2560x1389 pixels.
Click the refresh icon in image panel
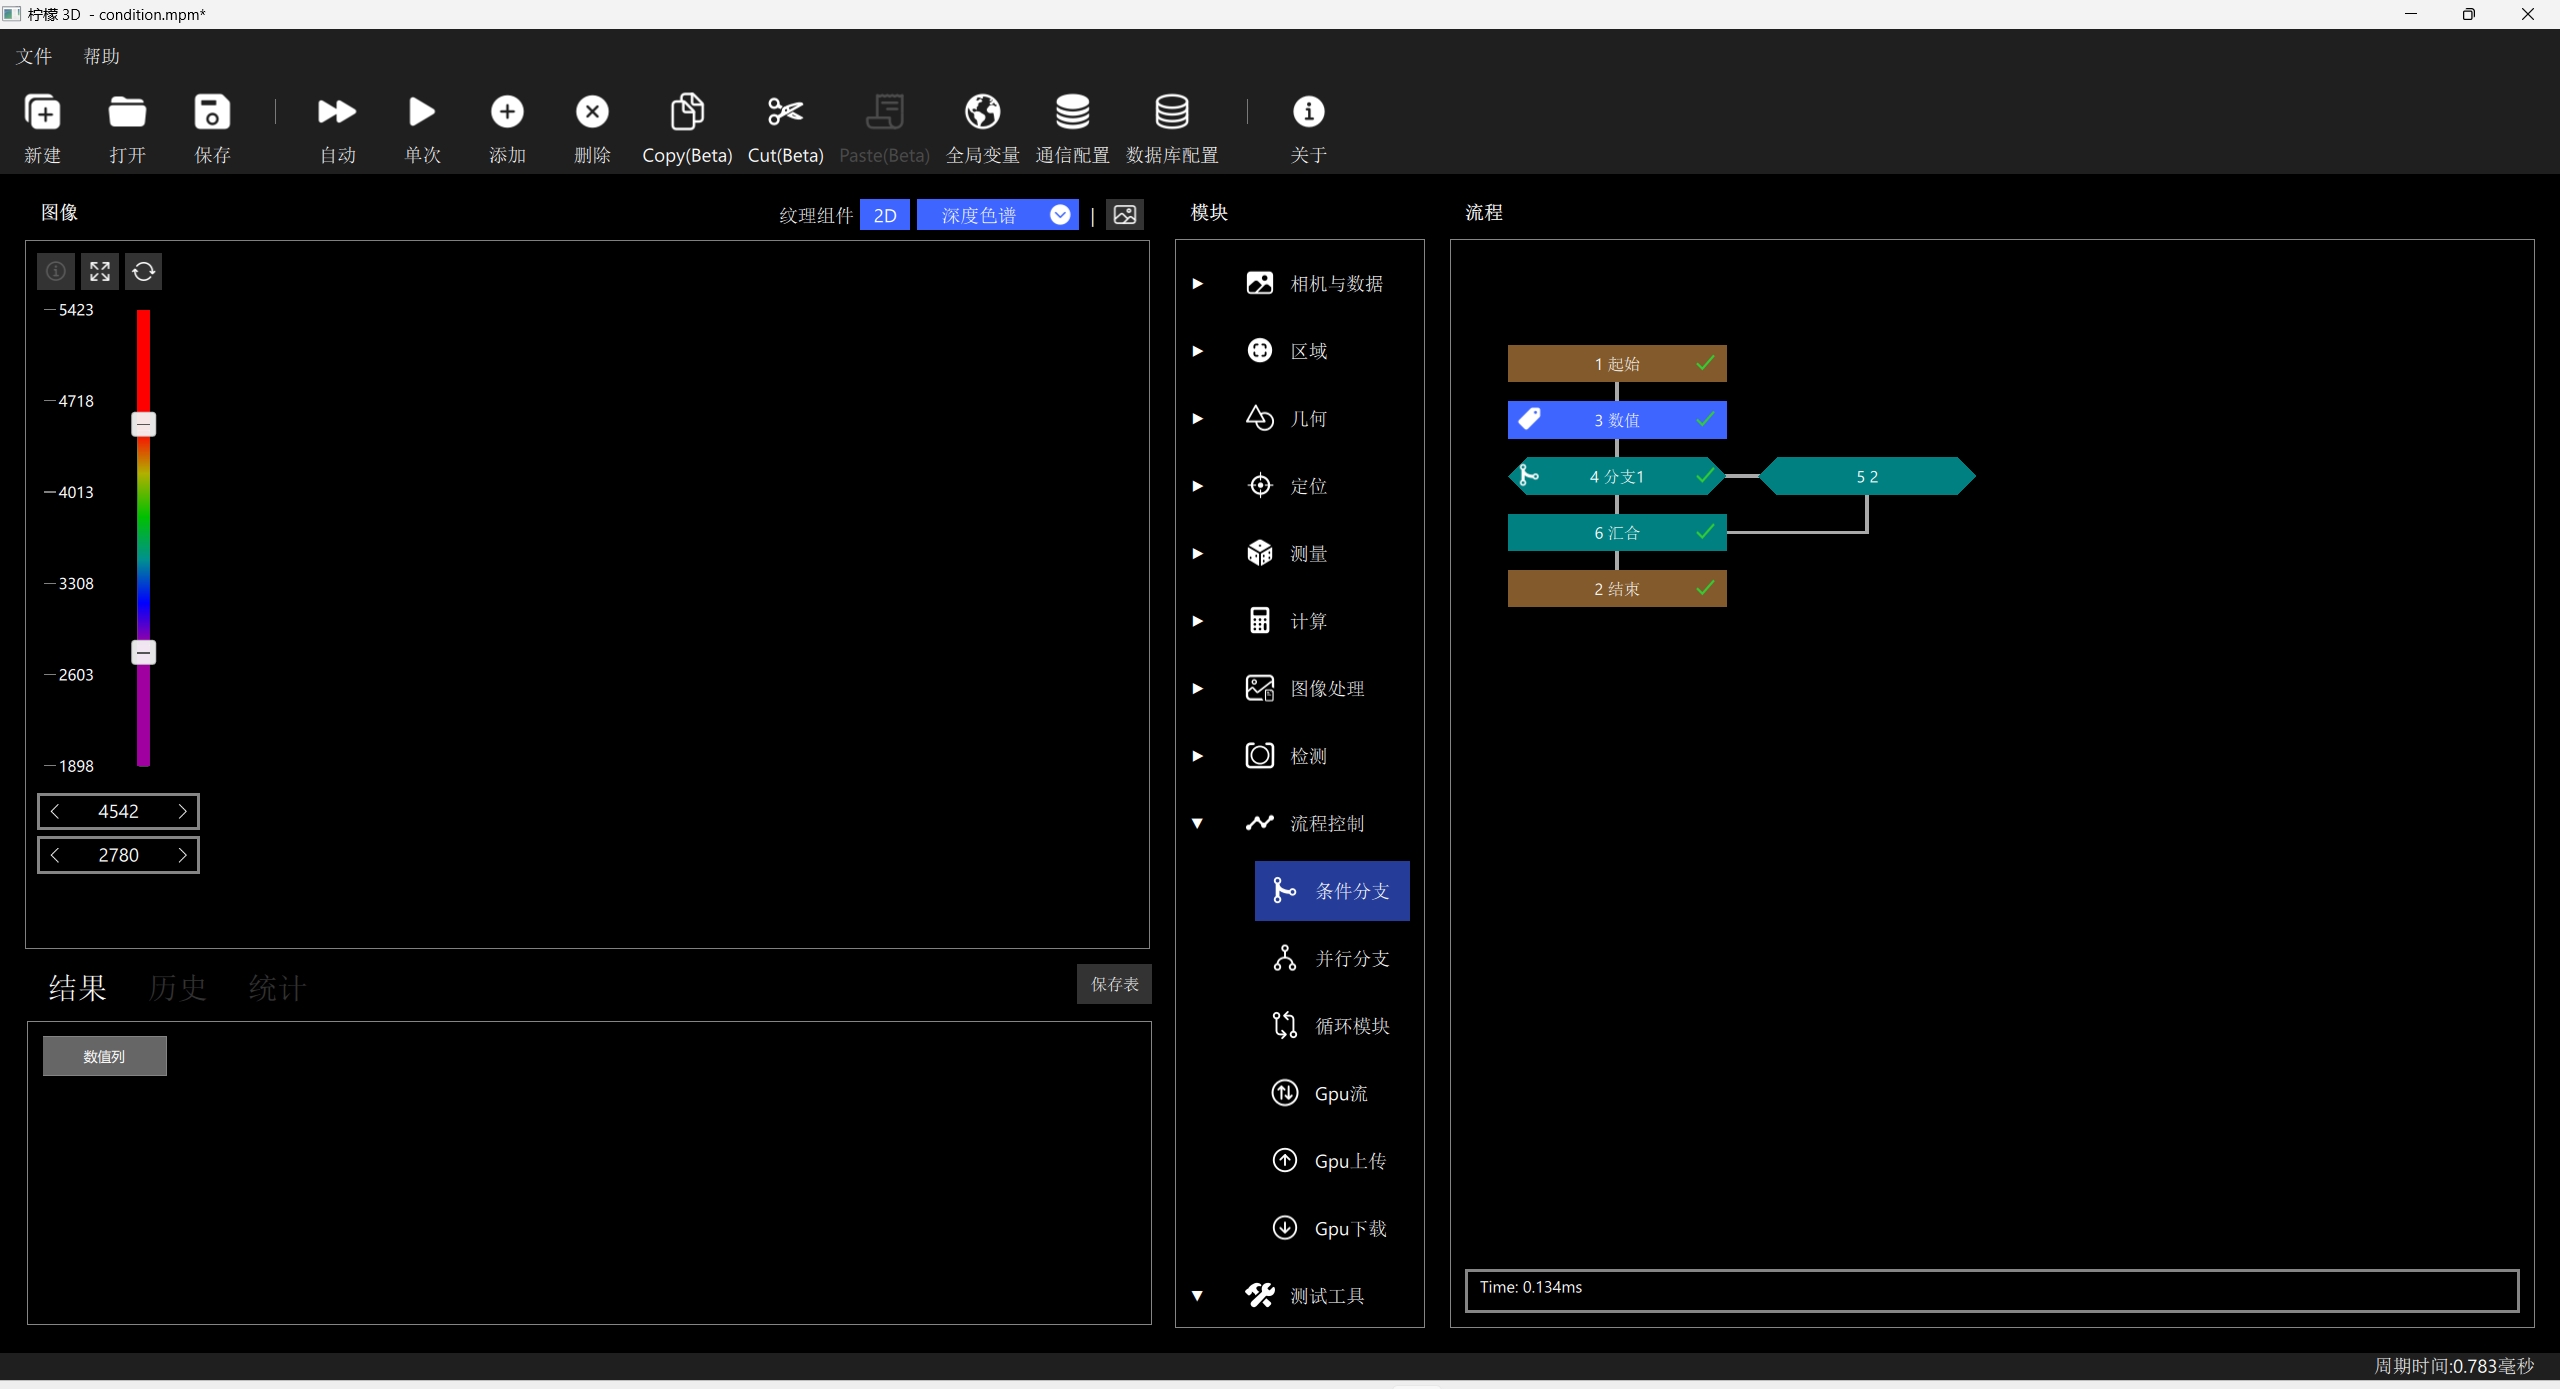(x=144, y=271)
